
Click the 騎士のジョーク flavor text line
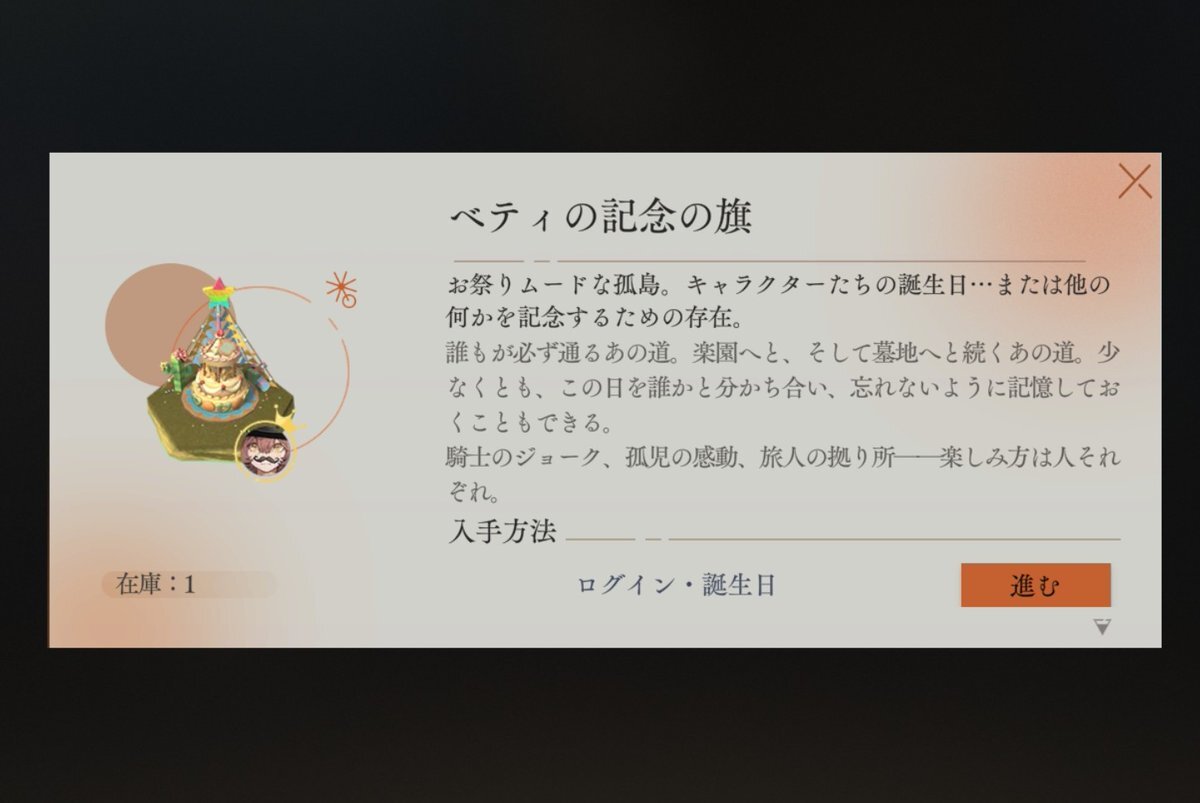pos(783,474)
